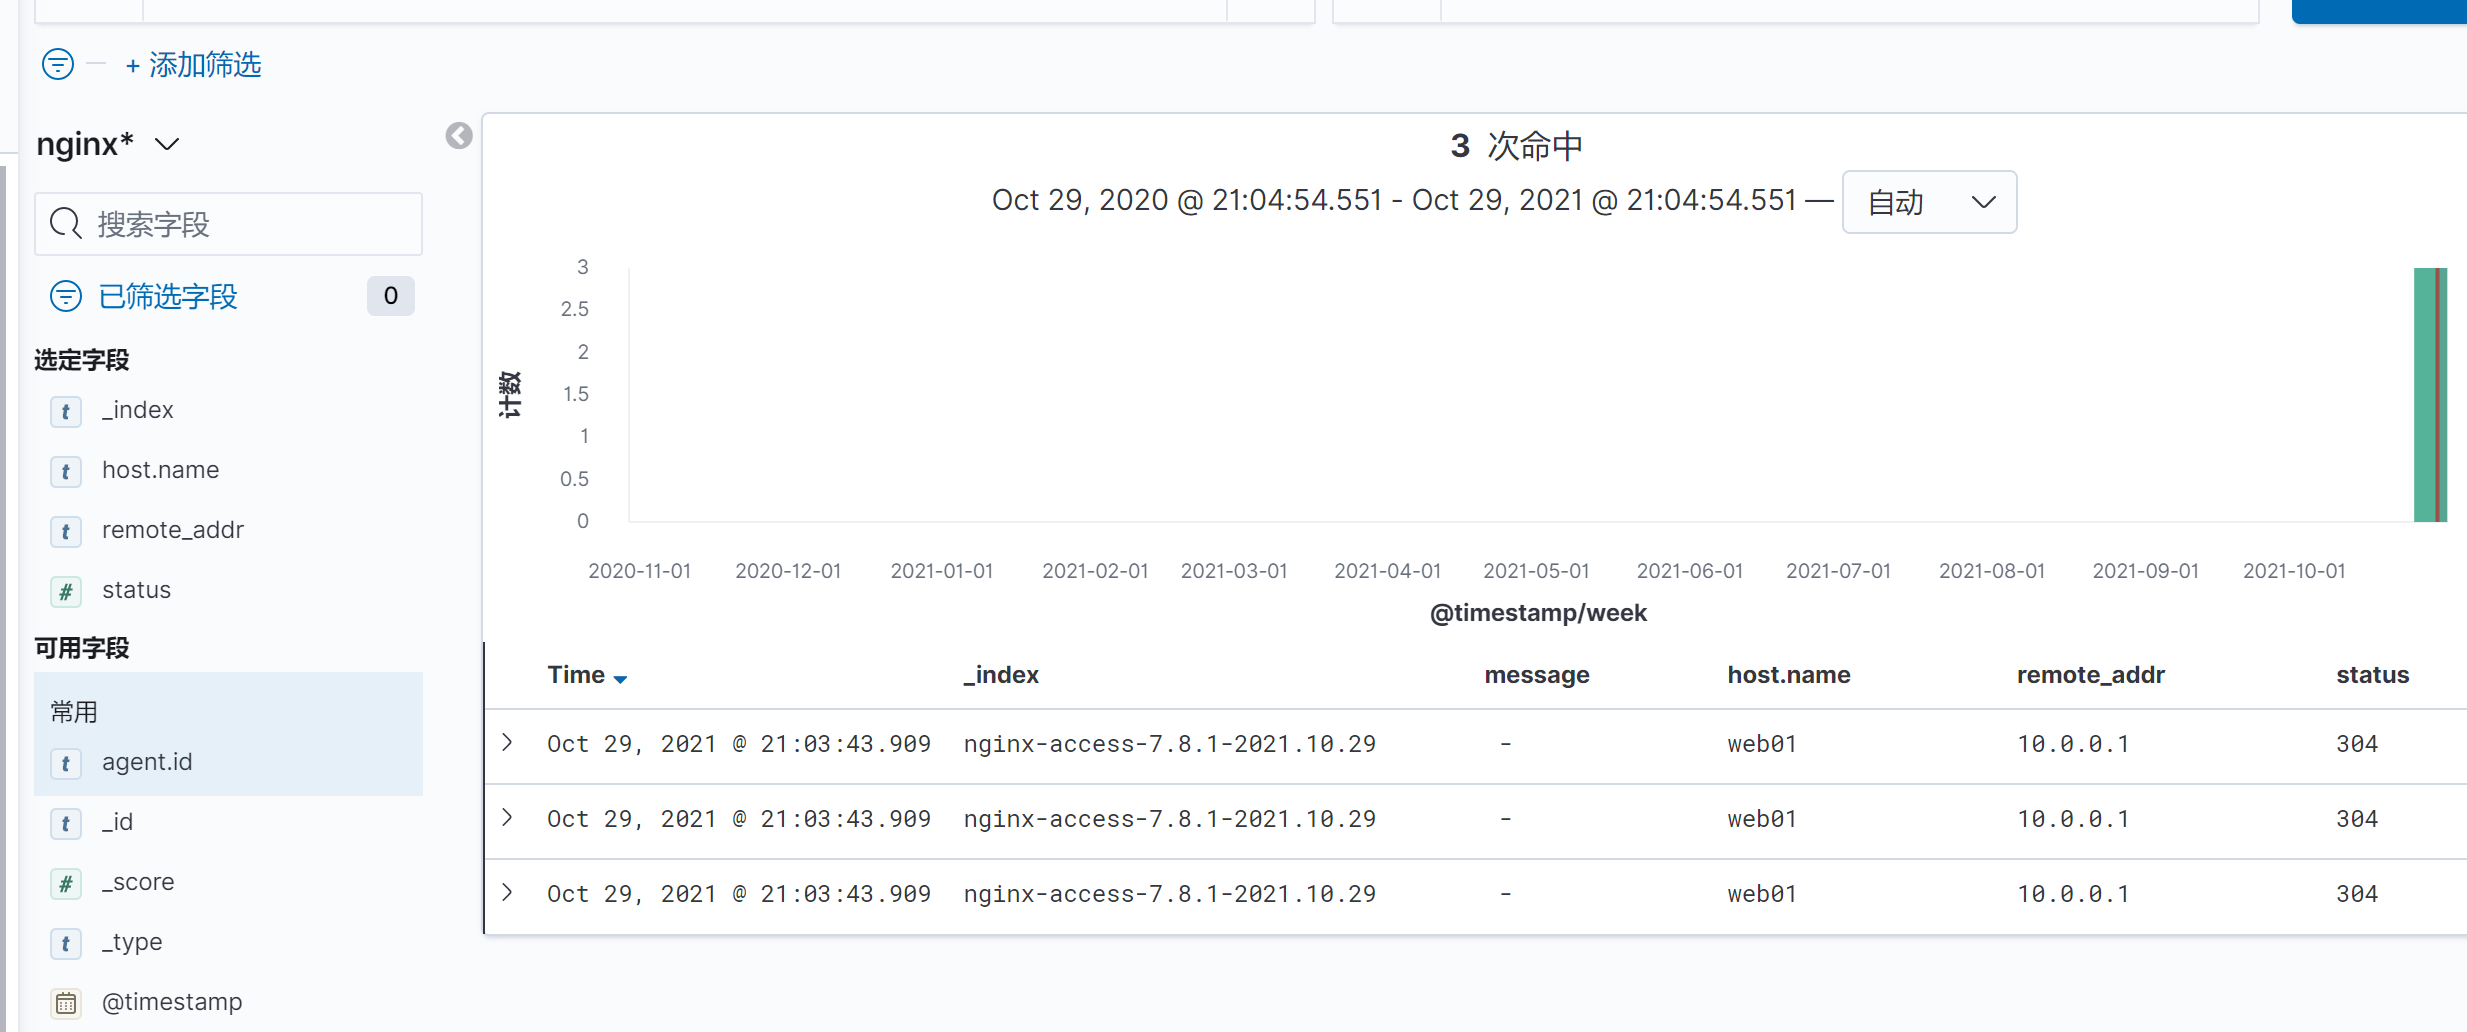Select the _index field in selected fields
2467x1032 pixels.
[138, 410]
